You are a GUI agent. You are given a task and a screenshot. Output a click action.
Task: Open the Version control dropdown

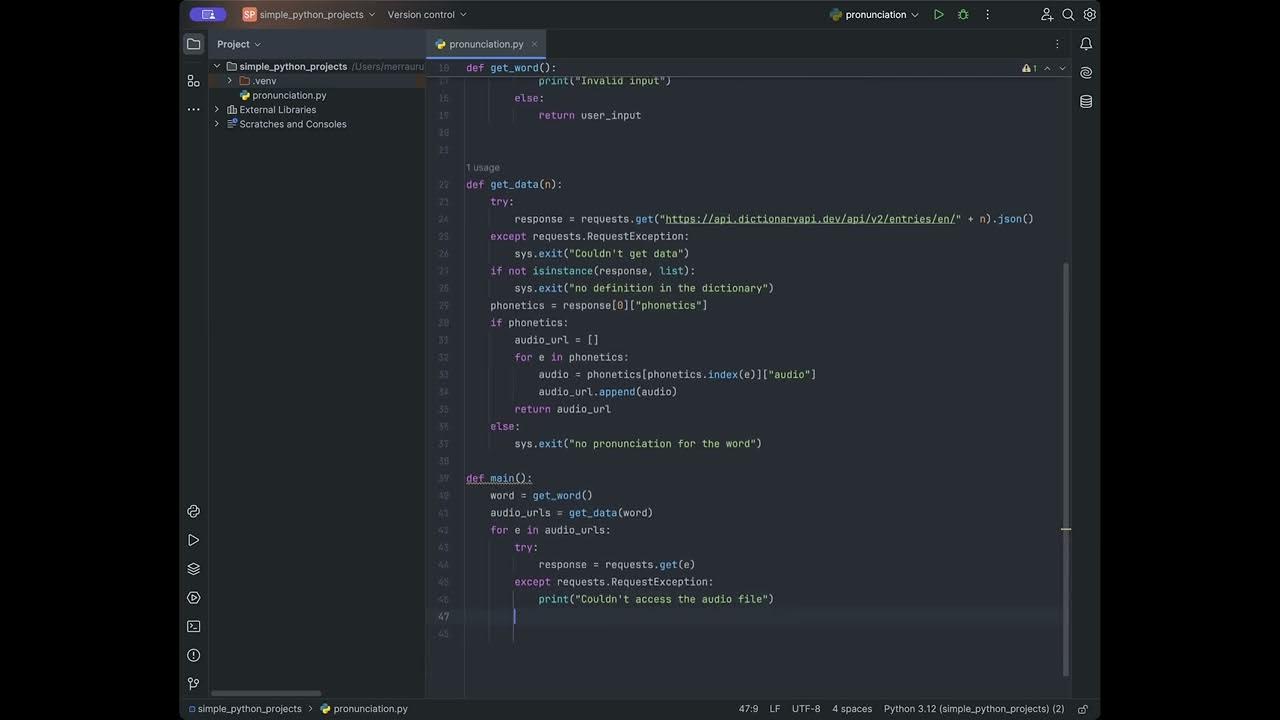click(x=427, y=15)
